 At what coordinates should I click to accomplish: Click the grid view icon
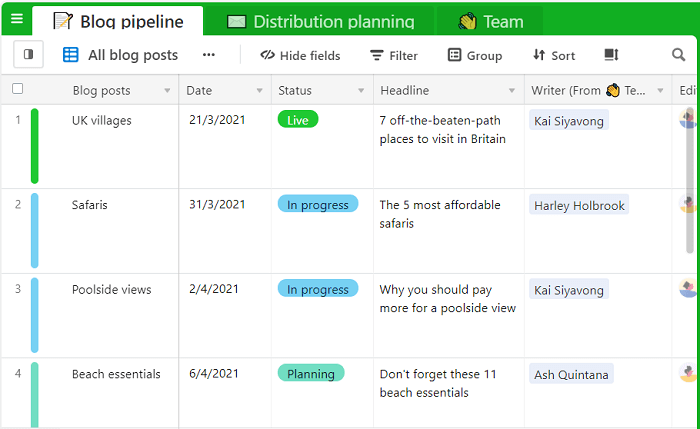point(71,55)
